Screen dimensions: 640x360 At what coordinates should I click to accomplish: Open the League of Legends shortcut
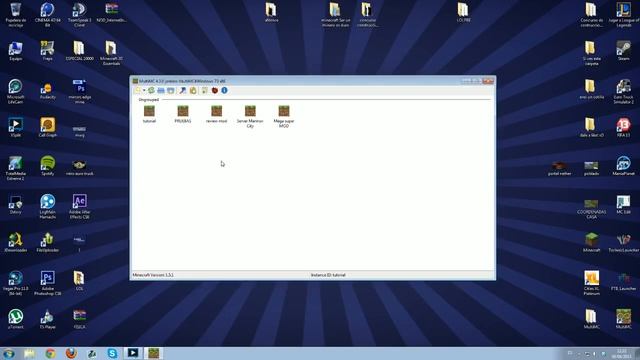(623, 14)
